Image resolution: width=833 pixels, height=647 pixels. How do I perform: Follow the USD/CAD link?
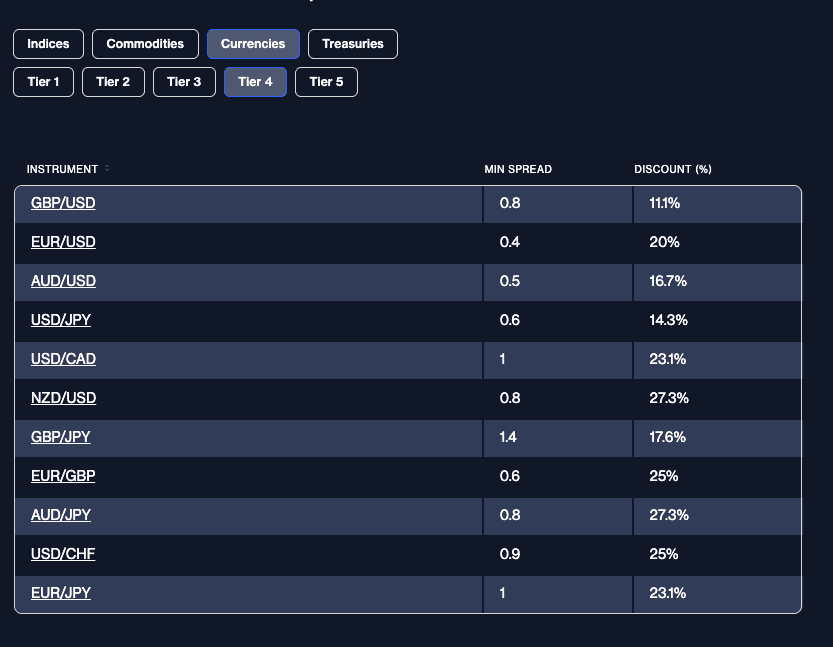click(63, 359)
